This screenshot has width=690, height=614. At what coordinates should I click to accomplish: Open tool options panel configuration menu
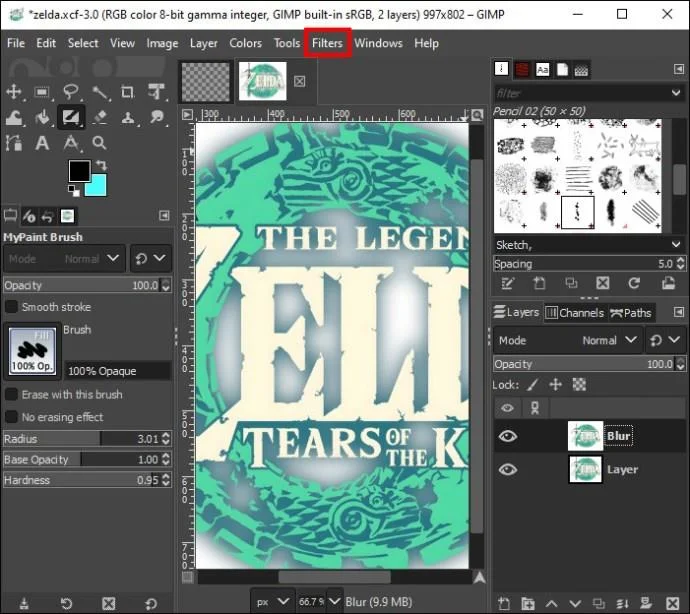coord(164,216)
